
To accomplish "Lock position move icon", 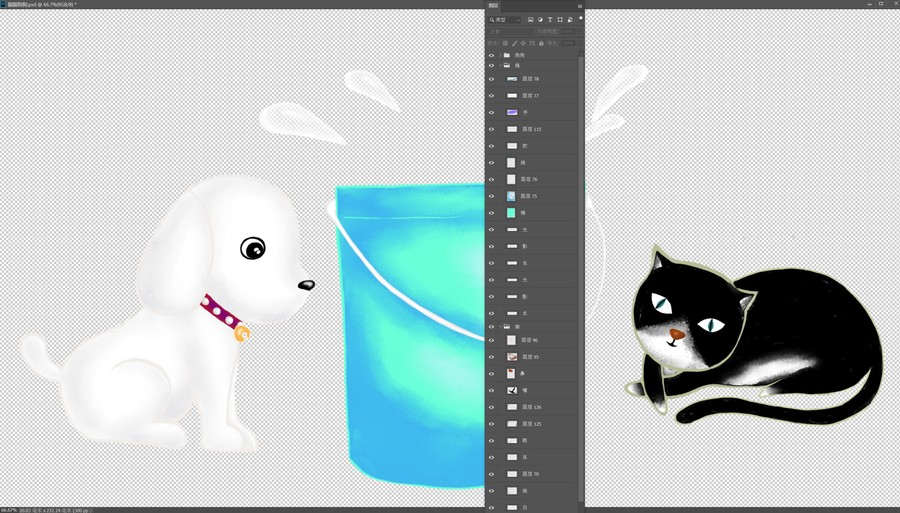I will pyautogui.click(x=523, y=43).
